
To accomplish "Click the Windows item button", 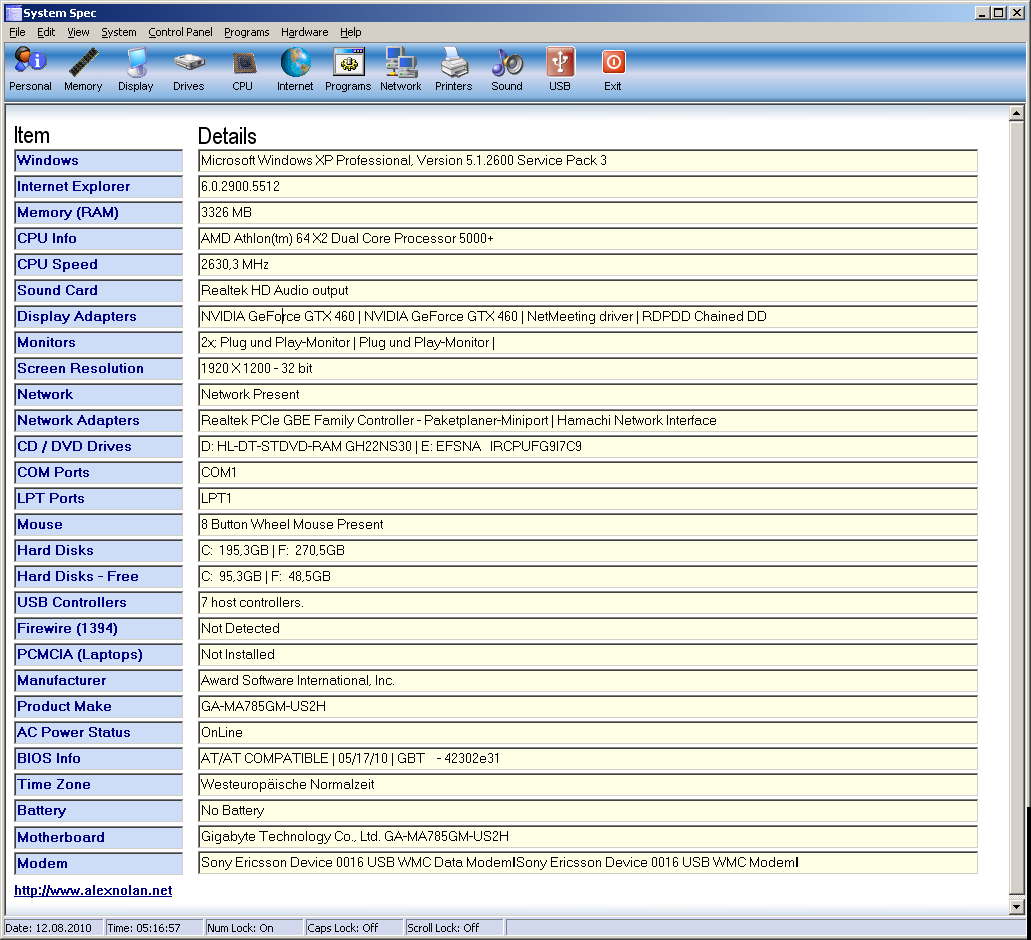I will click(x=99, y=160).
